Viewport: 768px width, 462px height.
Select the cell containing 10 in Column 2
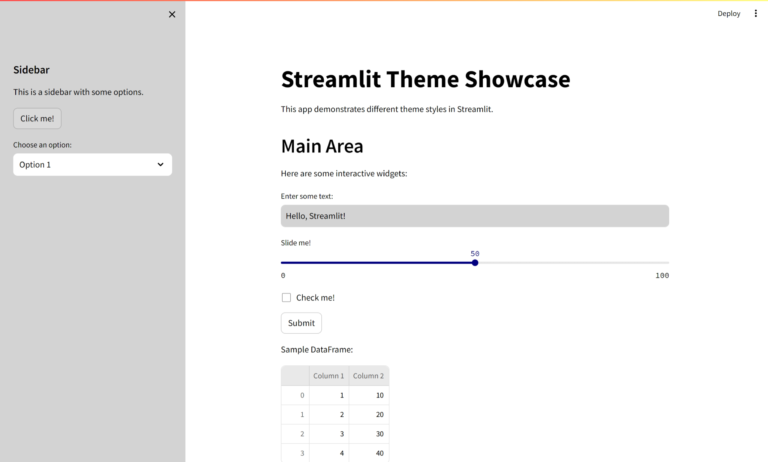(368, 396)
